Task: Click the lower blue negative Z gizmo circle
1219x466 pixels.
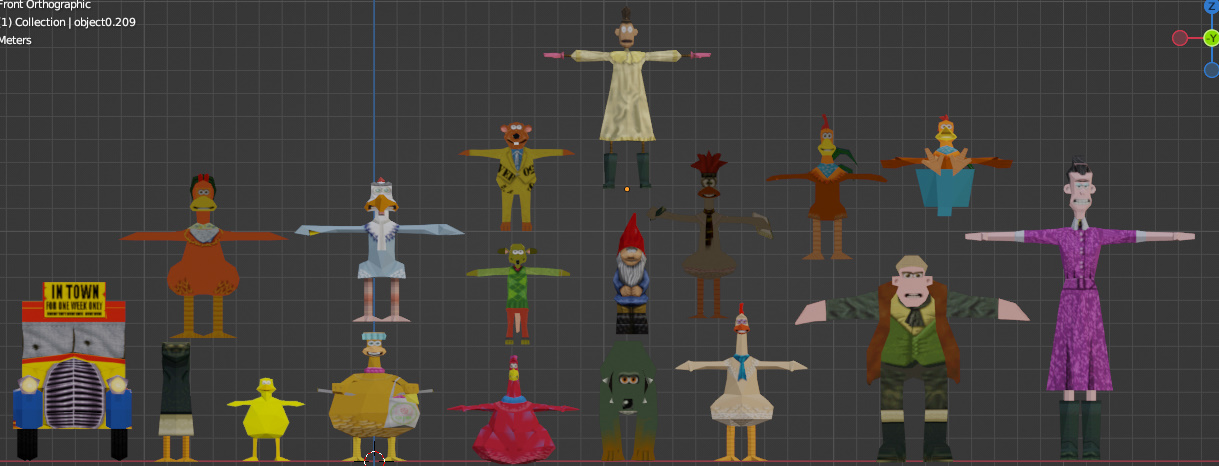Action: (1211, 70)
